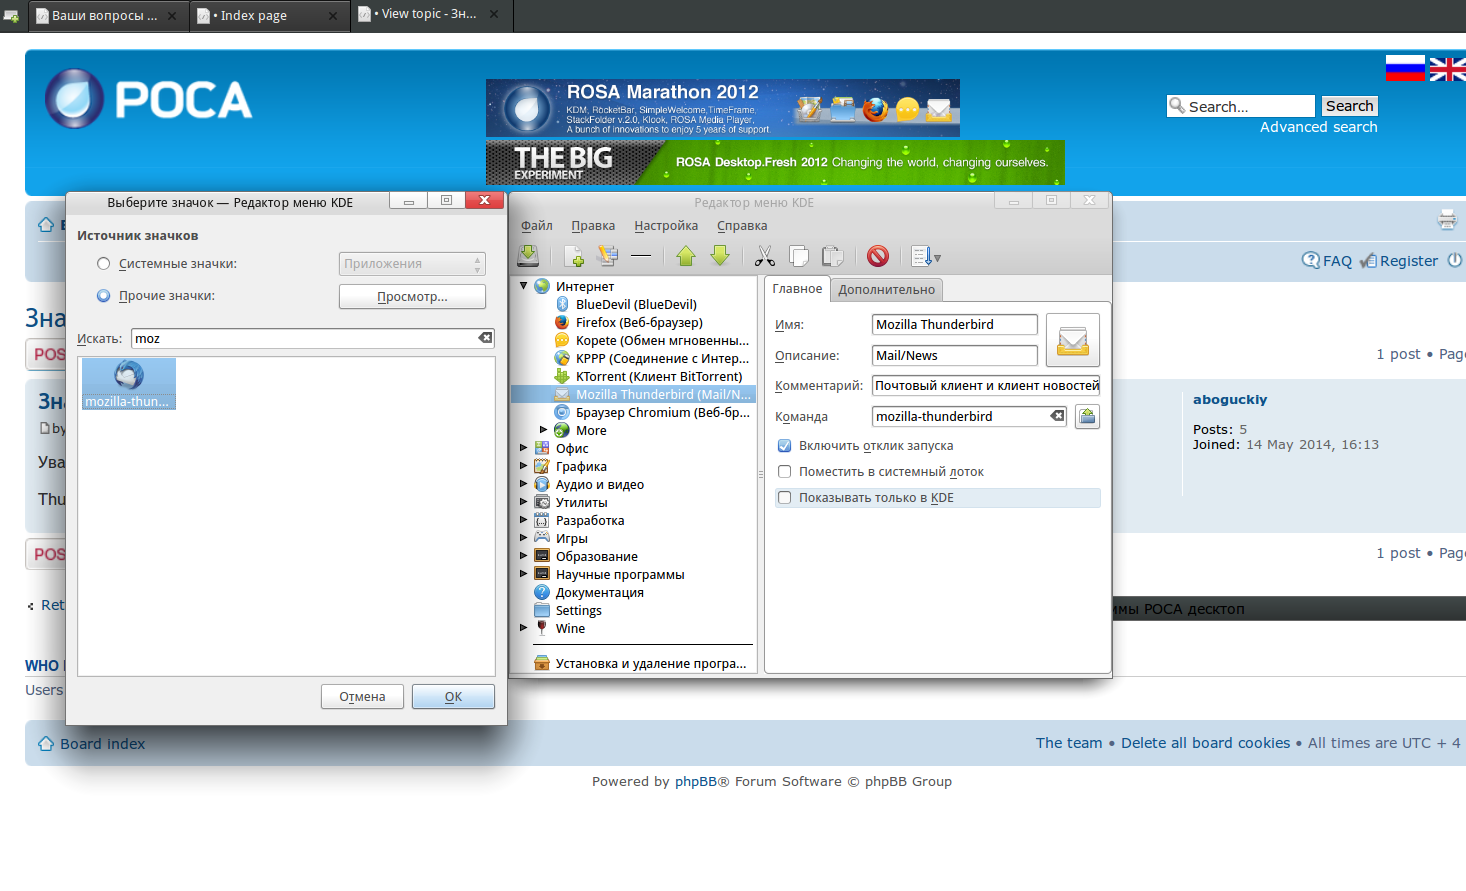Collapse the Интернет tree category
The width and height of the screenshot is (1466, 891).
pos(523,286)
